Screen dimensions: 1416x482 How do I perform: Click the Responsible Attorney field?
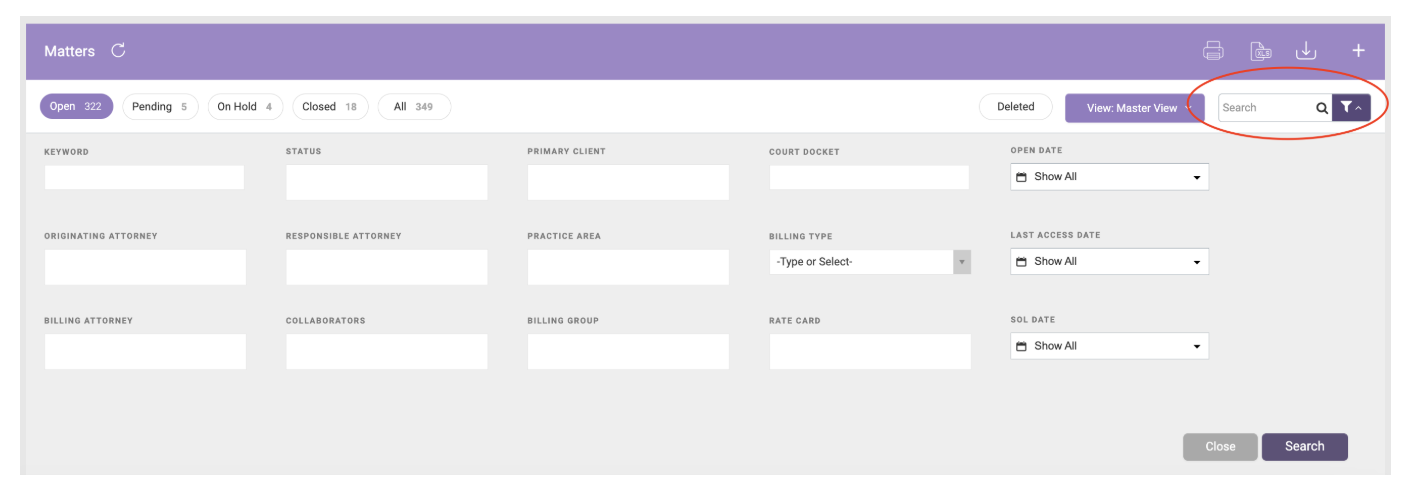(387, 267)
